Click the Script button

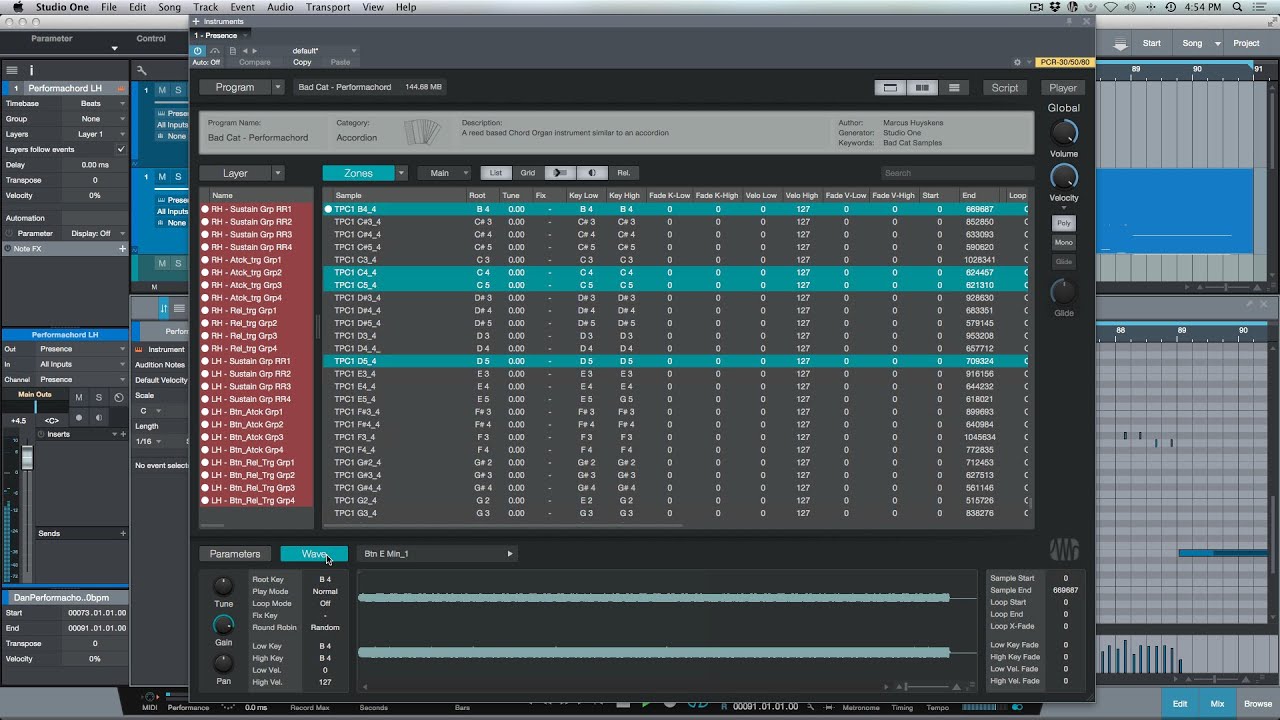click(1005, 88)
